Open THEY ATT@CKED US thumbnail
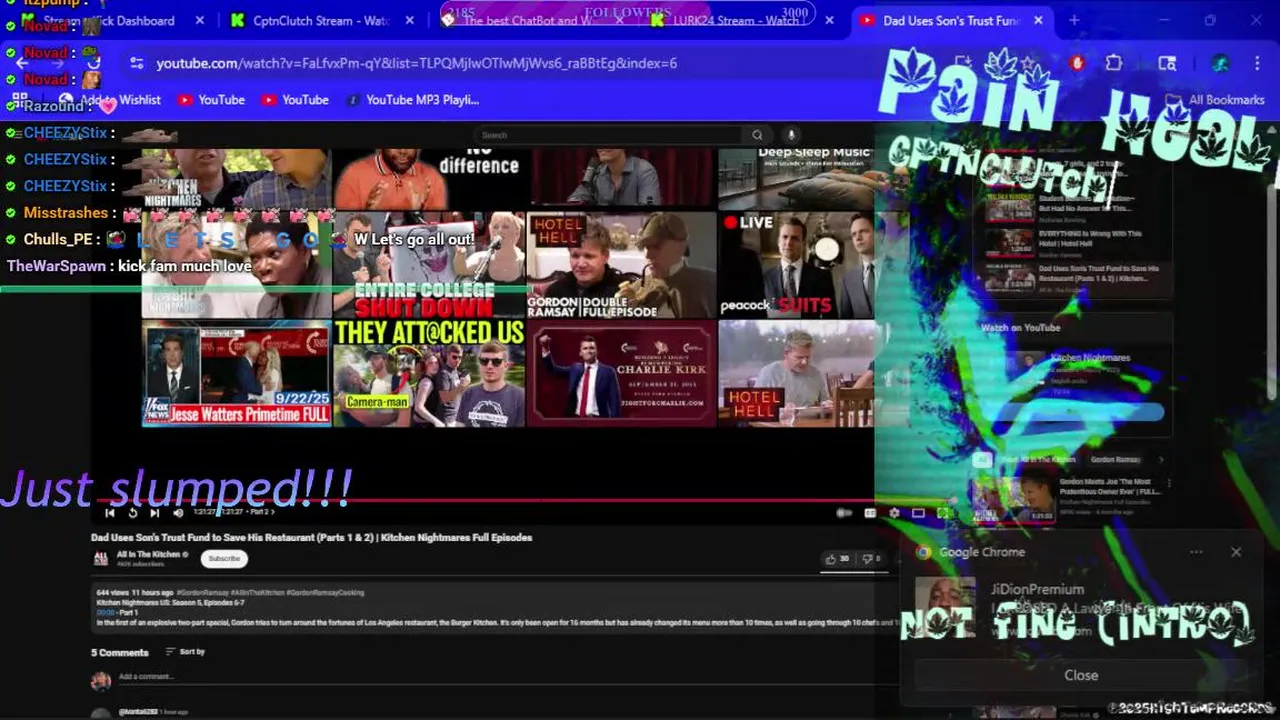This screenshot has height=720, width=1280. coord(429,373)
